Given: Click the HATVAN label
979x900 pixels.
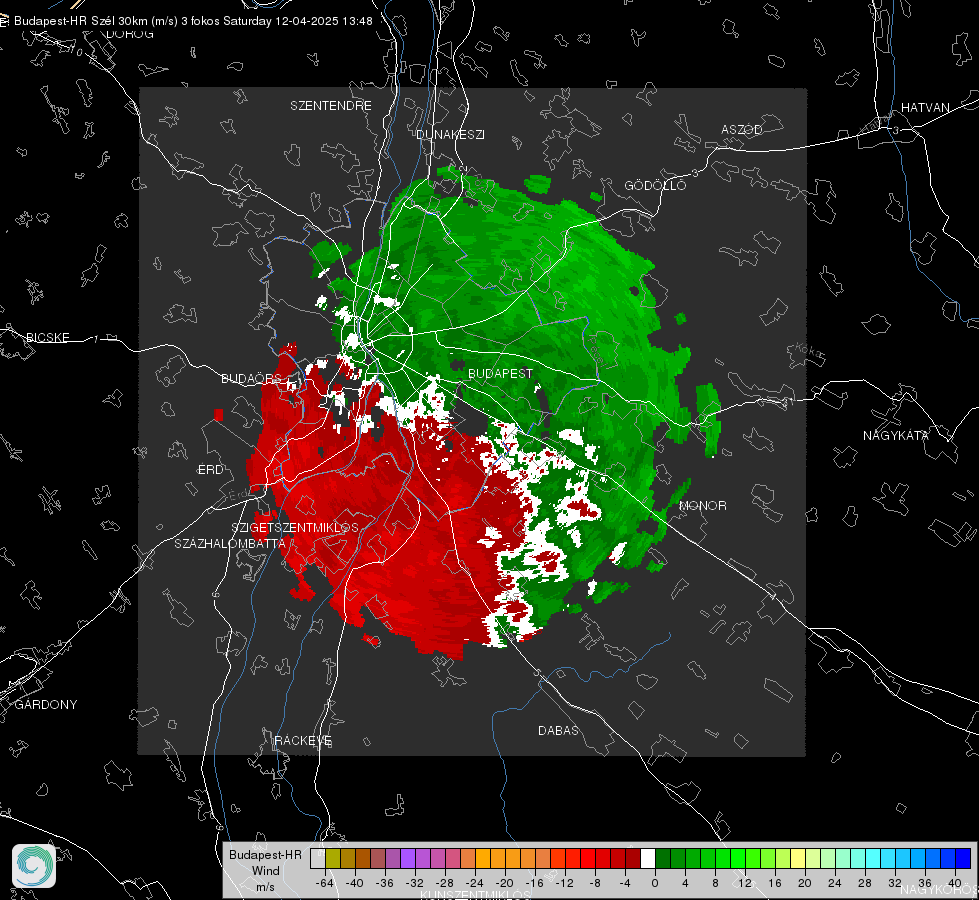Looking at the screenshot, I should [x=925, y=108].
